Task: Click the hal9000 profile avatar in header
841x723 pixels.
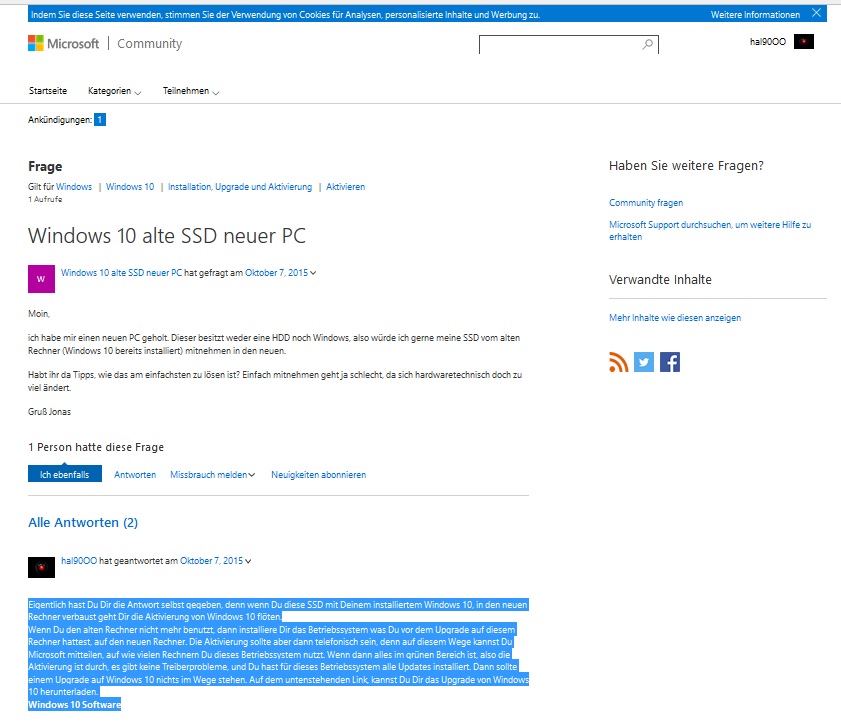Action: [803, 41]
